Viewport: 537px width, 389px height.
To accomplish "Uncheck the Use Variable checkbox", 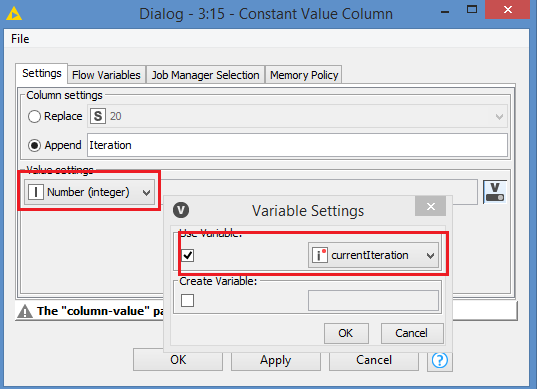I will click(188, 255).
